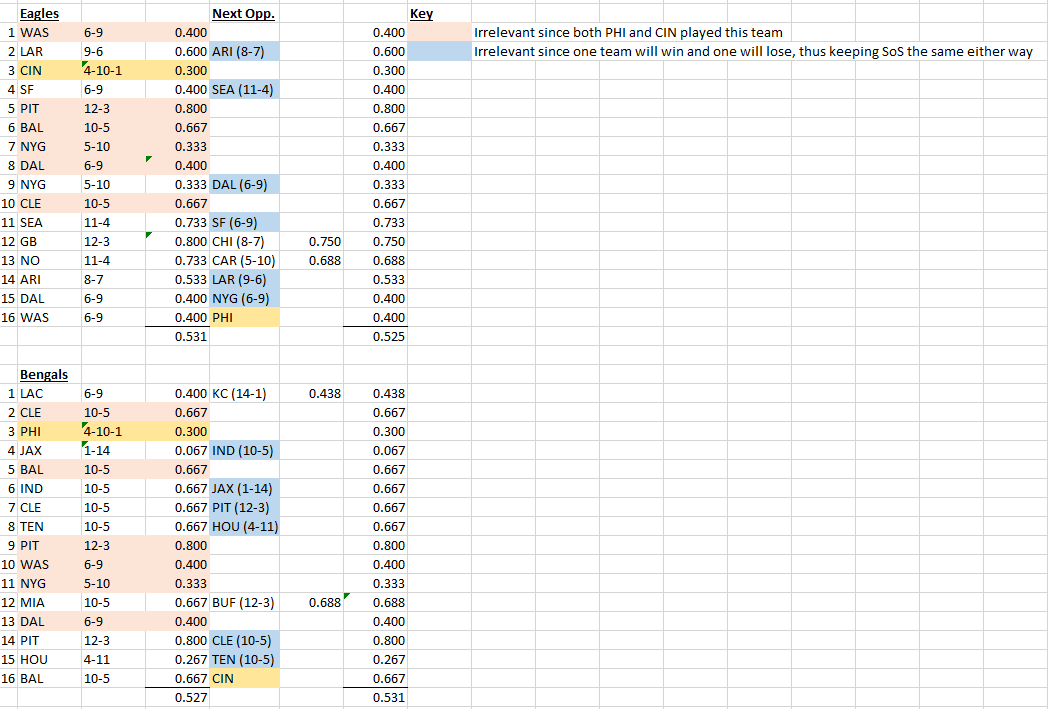Select Eagles opponent cell NO

[x=49, y=261]
